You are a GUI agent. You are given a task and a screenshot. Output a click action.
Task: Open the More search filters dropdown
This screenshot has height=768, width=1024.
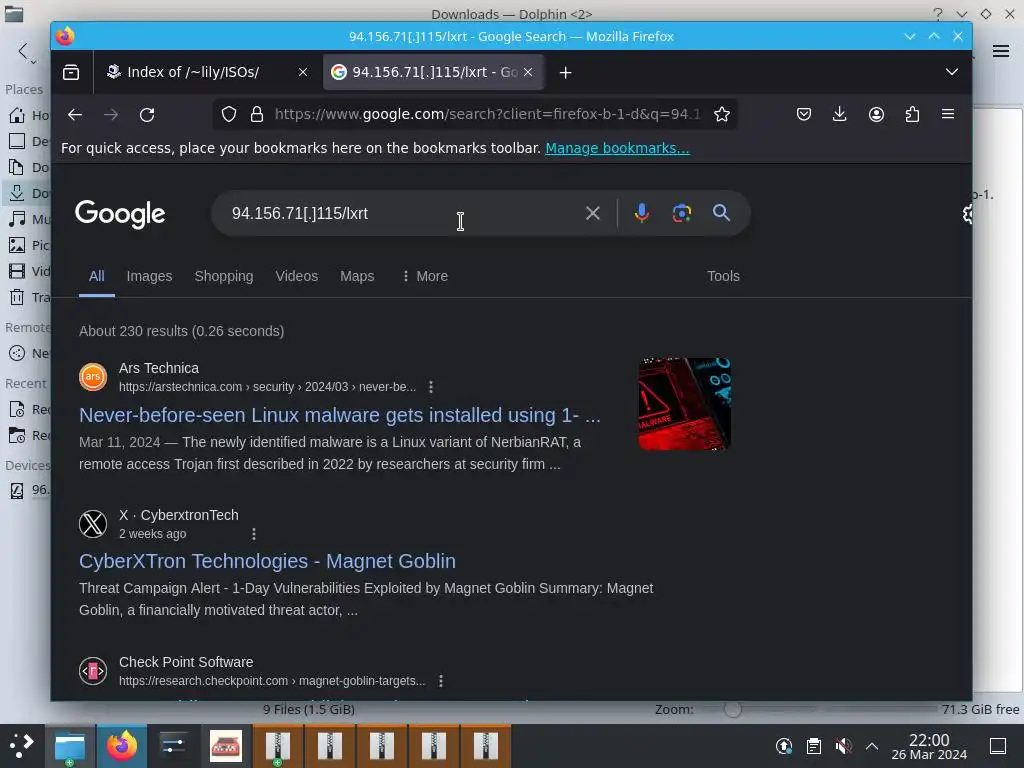tap(425, 276)
